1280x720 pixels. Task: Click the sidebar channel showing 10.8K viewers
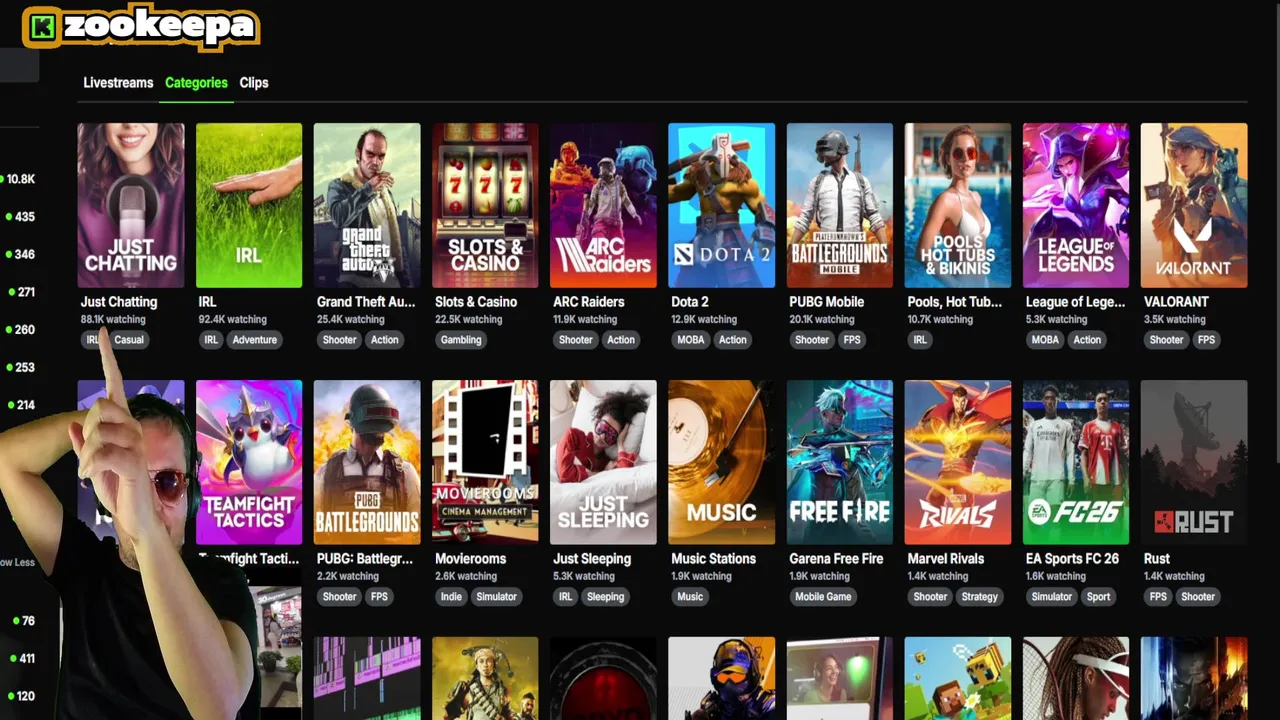pos(19,179)
